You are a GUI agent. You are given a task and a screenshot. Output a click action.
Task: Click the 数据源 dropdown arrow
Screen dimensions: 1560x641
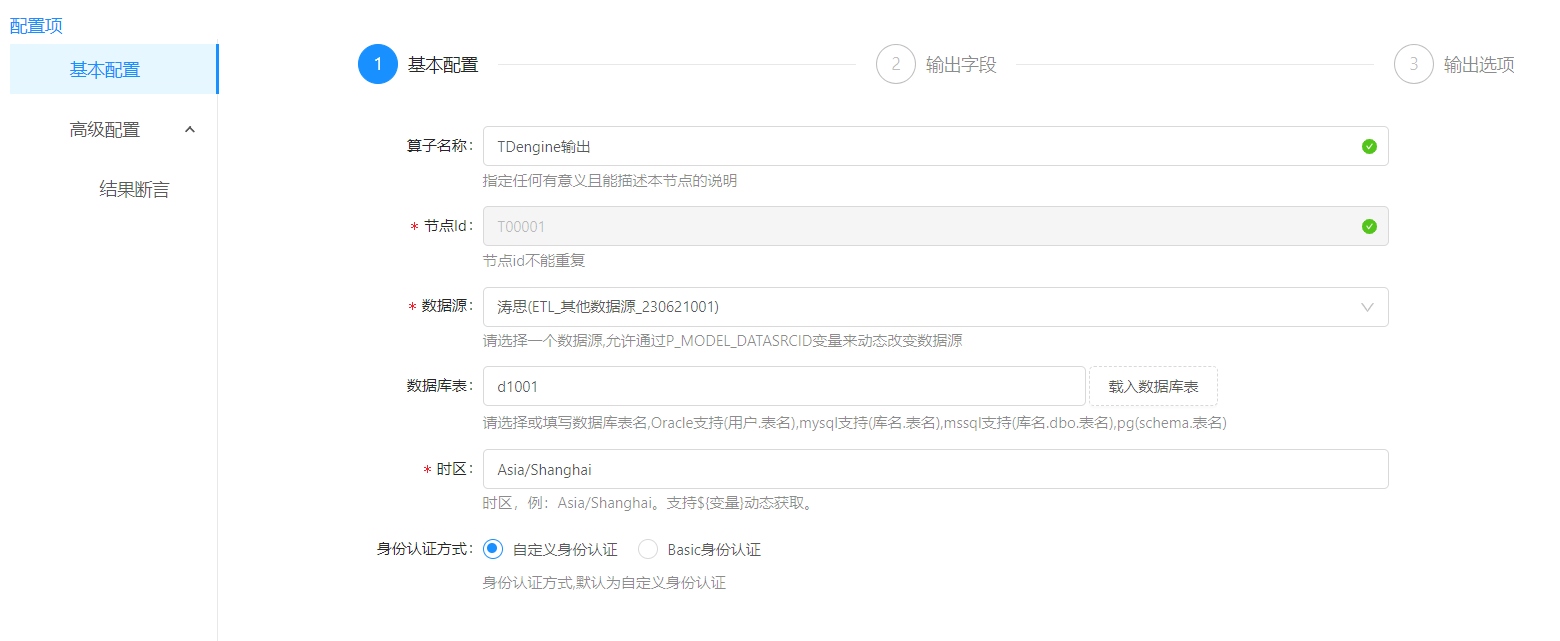tap(1368, 307)
